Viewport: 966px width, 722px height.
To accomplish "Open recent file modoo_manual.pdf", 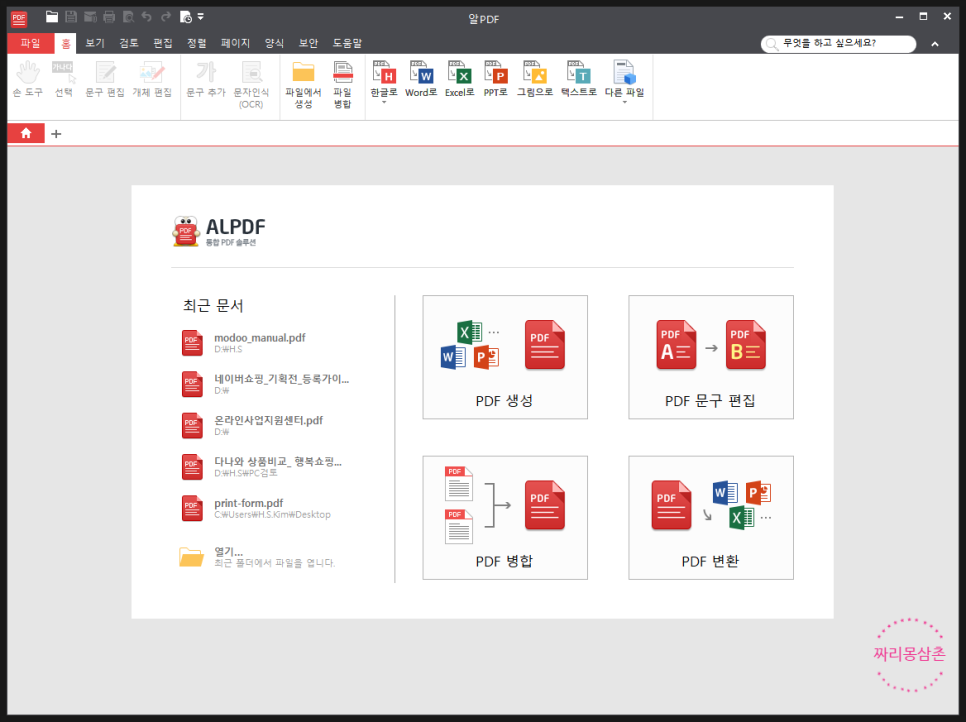I will pos(244,343).
